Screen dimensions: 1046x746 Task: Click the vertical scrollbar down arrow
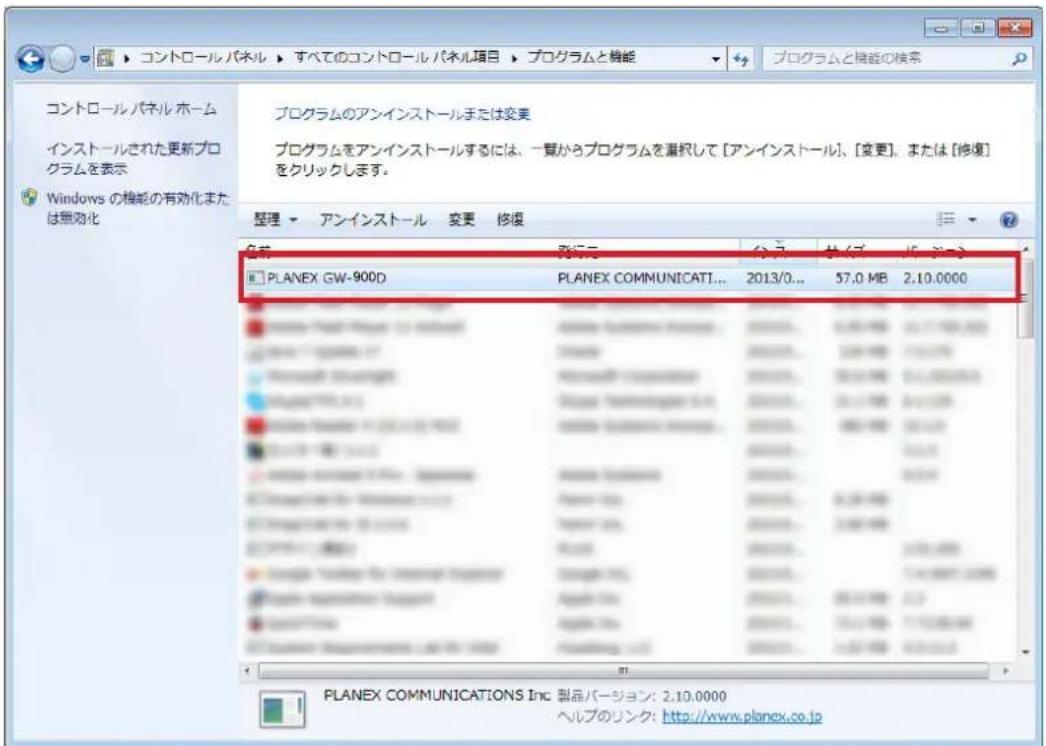(x=1025, y=653)
